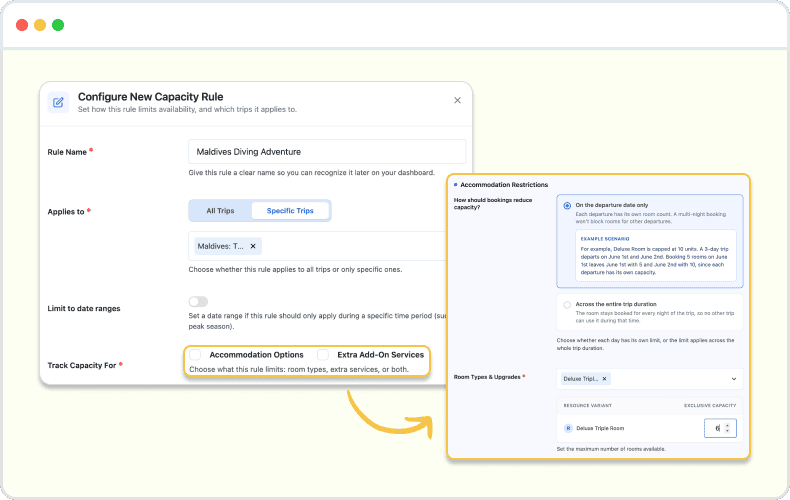790x500 pixels.
Task: Expand the Room Types & Upgrades dropdown
Action: [734, 379]
